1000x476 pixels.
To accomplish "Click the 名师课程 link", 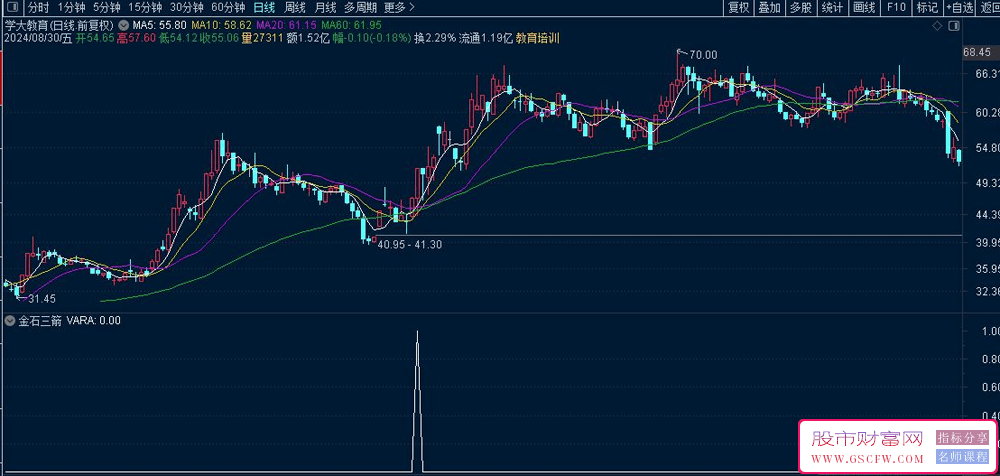I will 962,456.
